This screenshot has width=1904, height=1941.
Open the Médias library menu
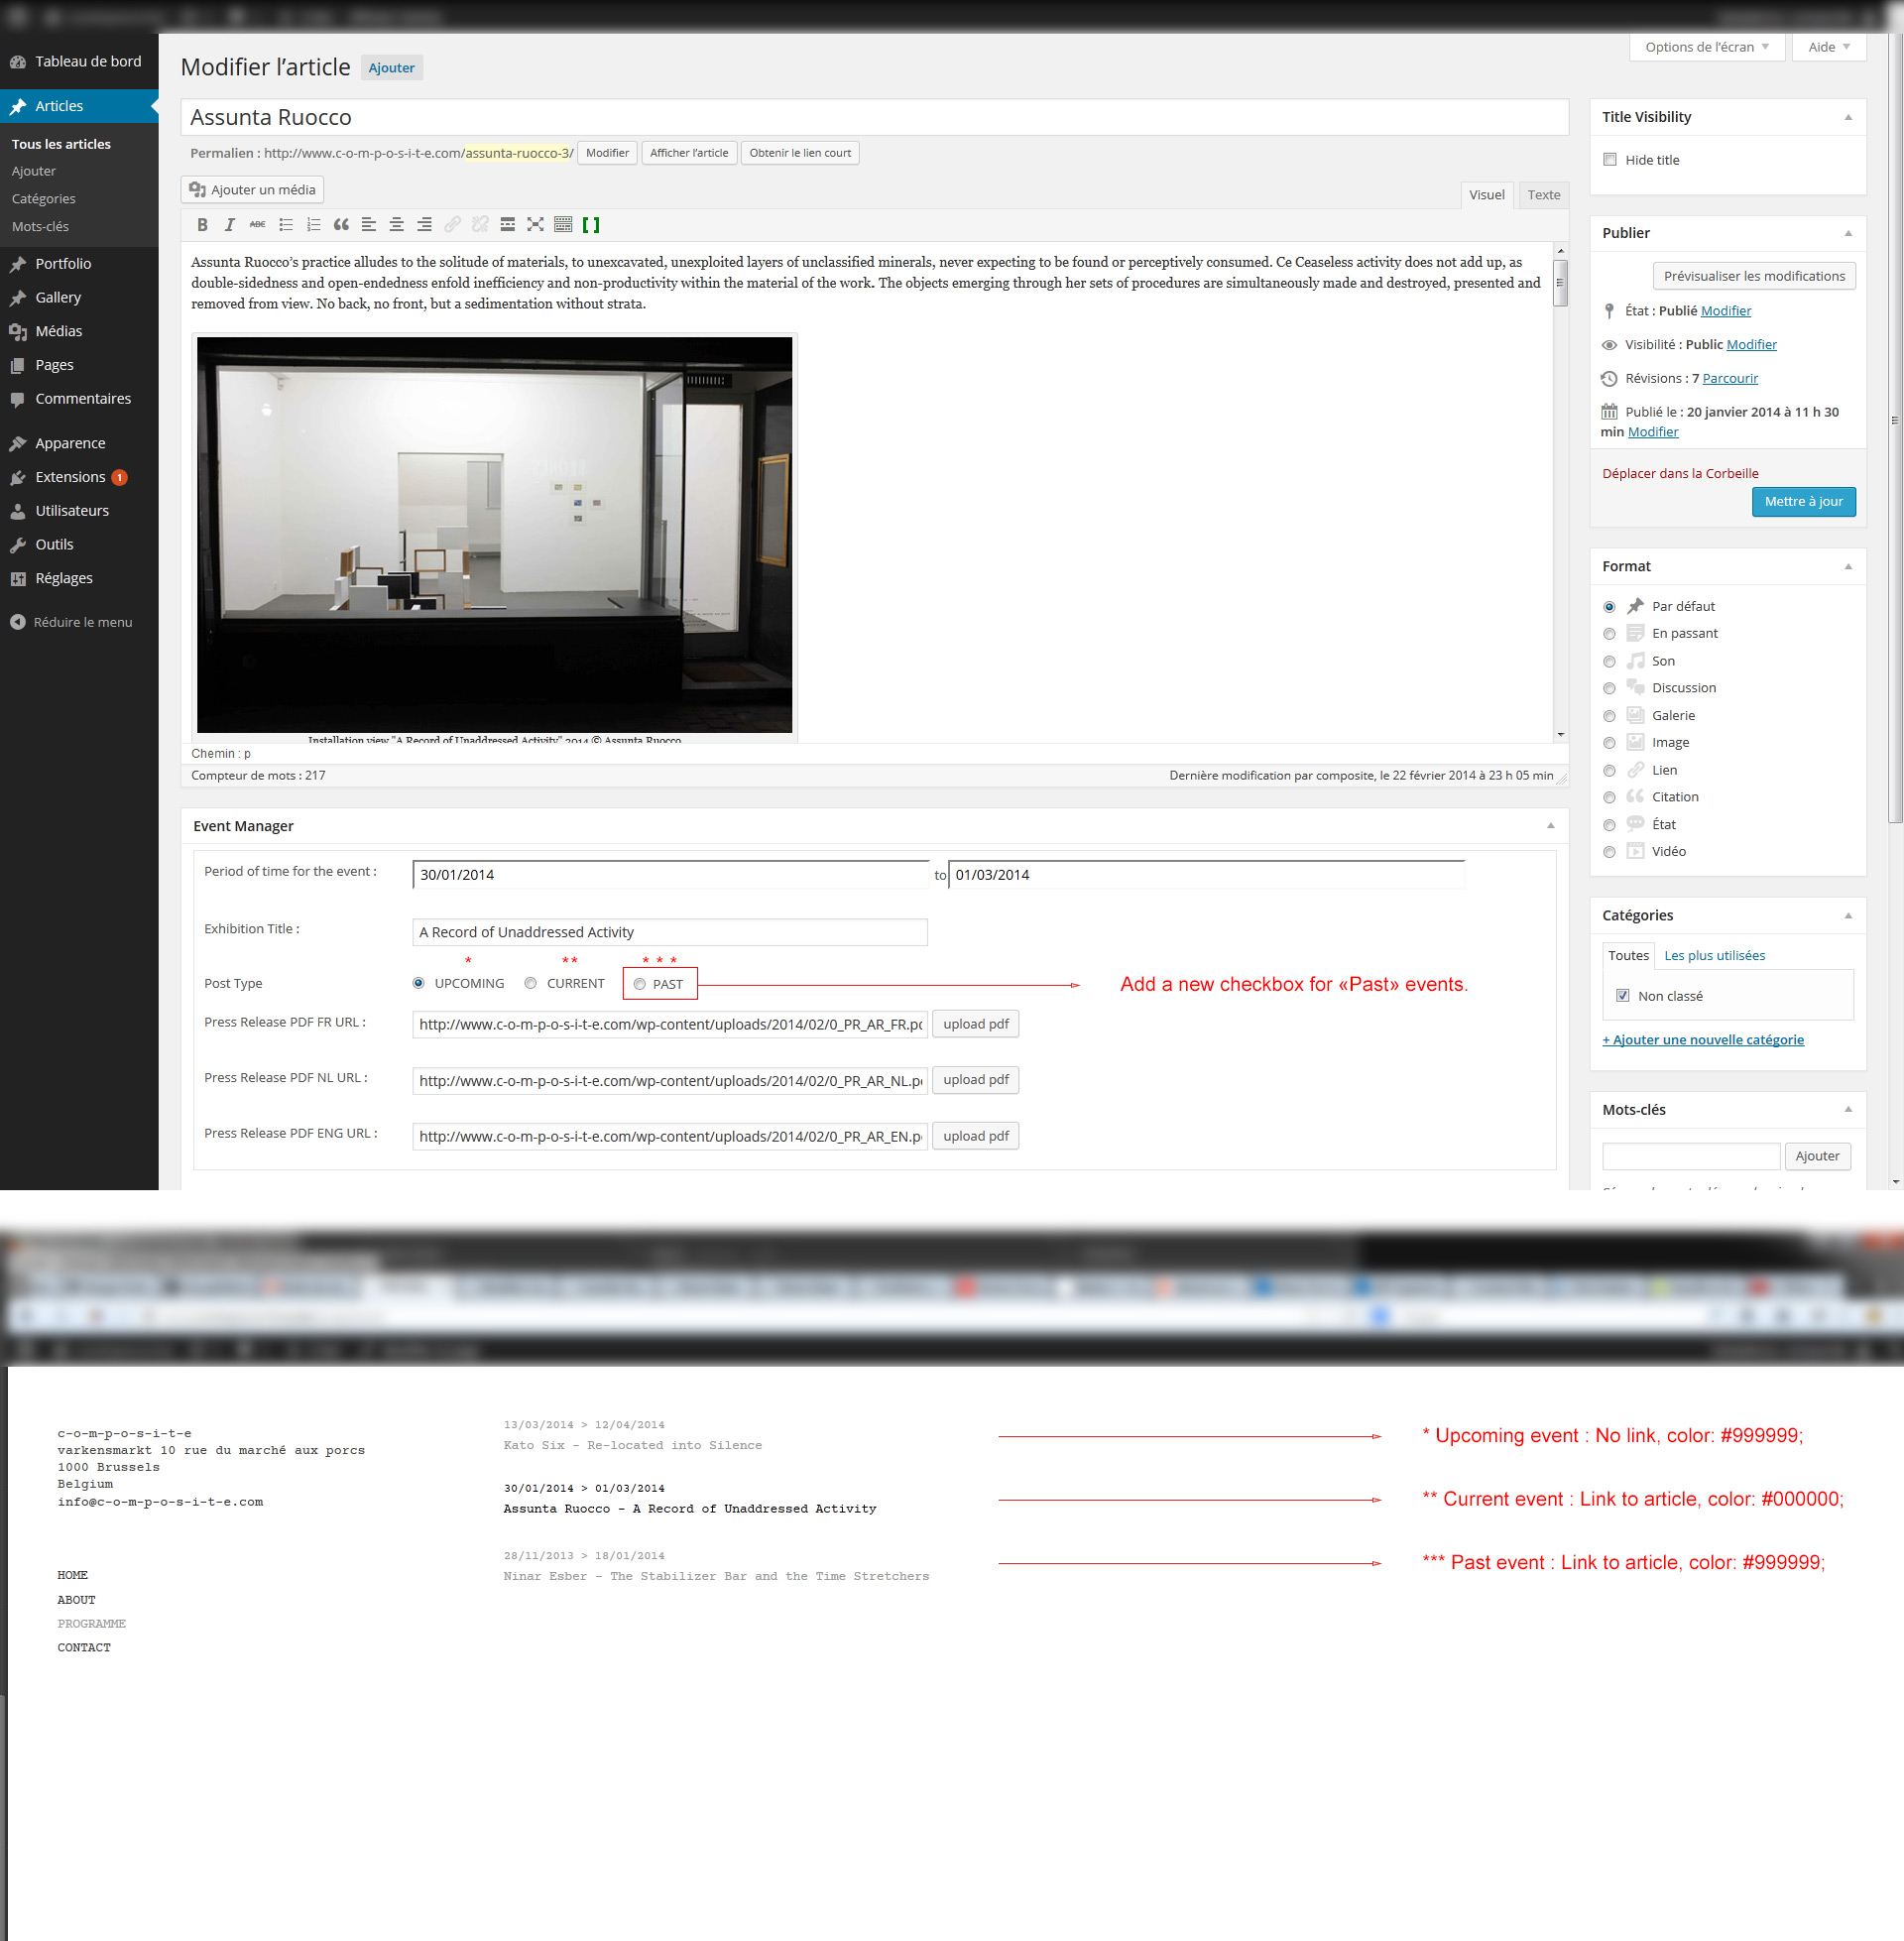coord(79,330)
